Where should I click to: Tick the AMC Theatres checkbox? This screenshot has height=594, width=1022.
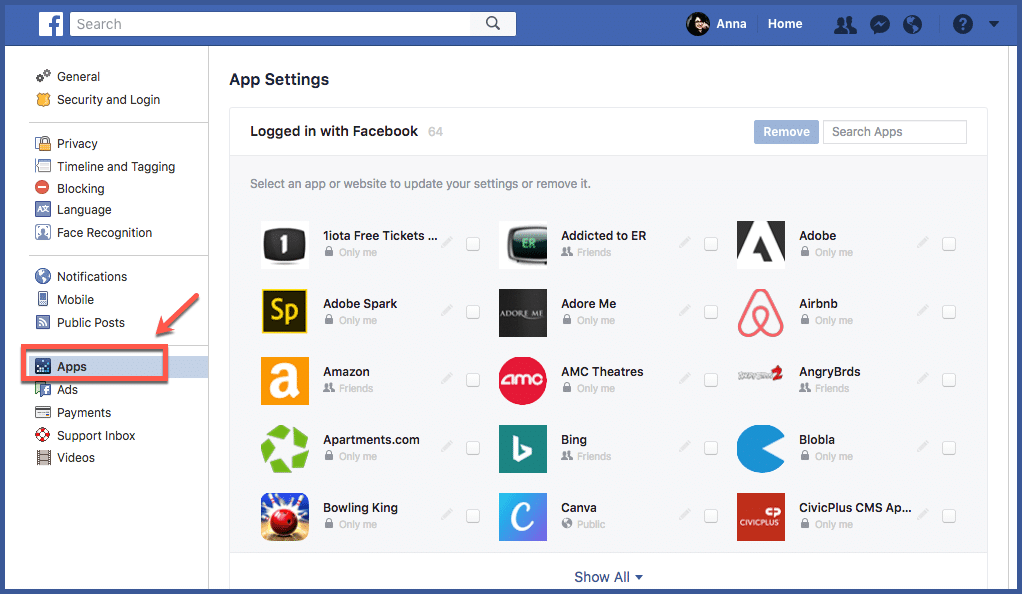click(x=711, y=379)
